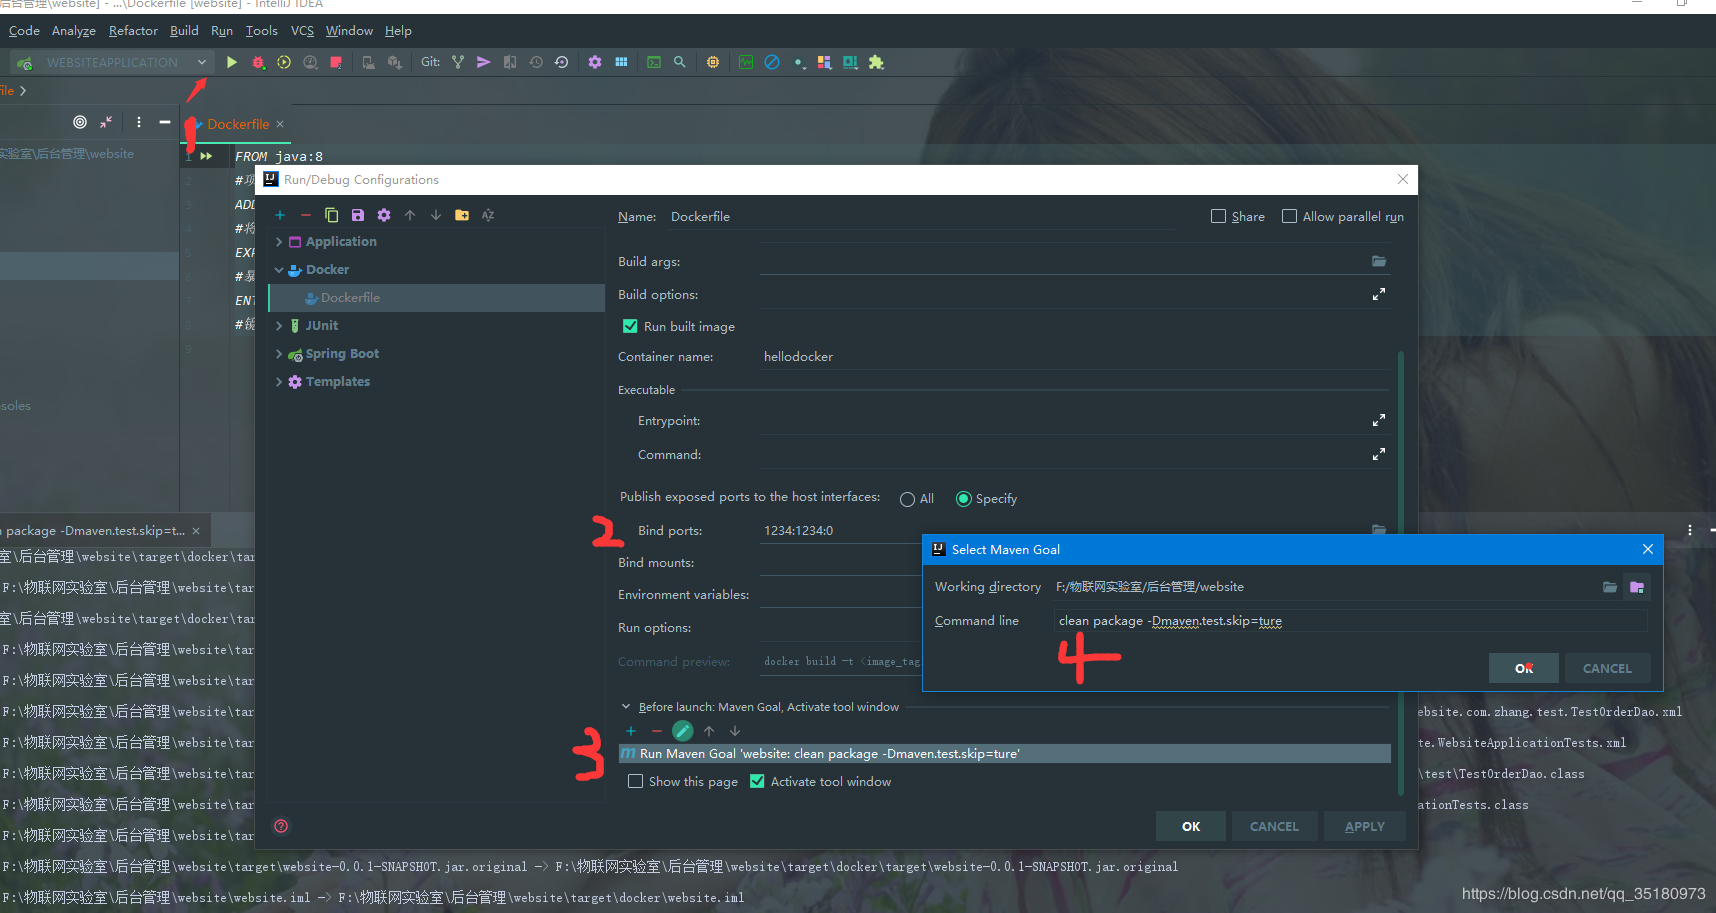Click OK in Select Maven Goal dialog

tap(1524, 668)
